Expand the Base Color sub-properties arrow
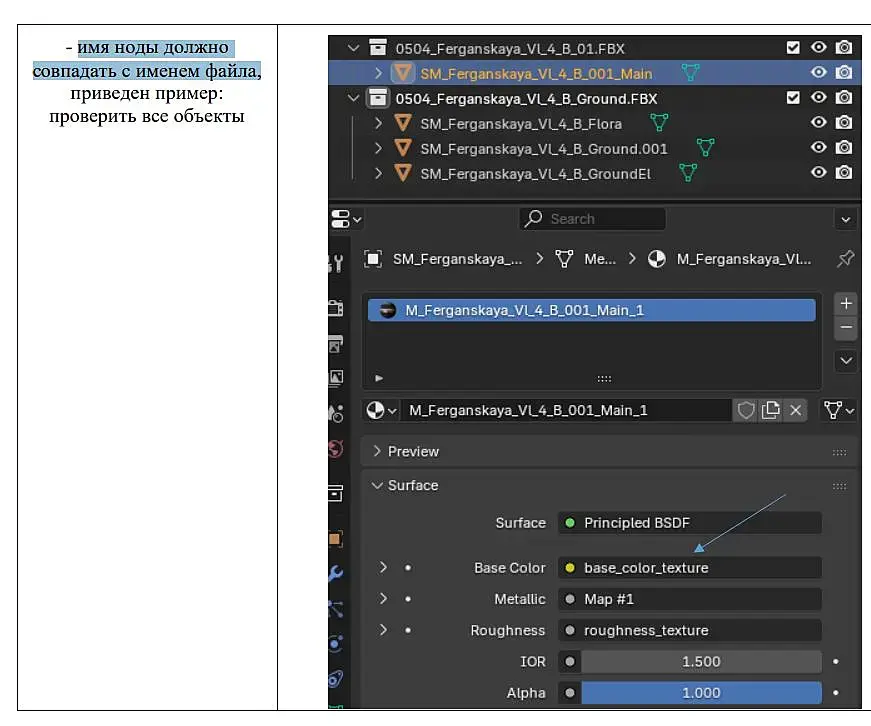Image resolution: width=871 pixels, height=726 pixels. tap(383, 568)
